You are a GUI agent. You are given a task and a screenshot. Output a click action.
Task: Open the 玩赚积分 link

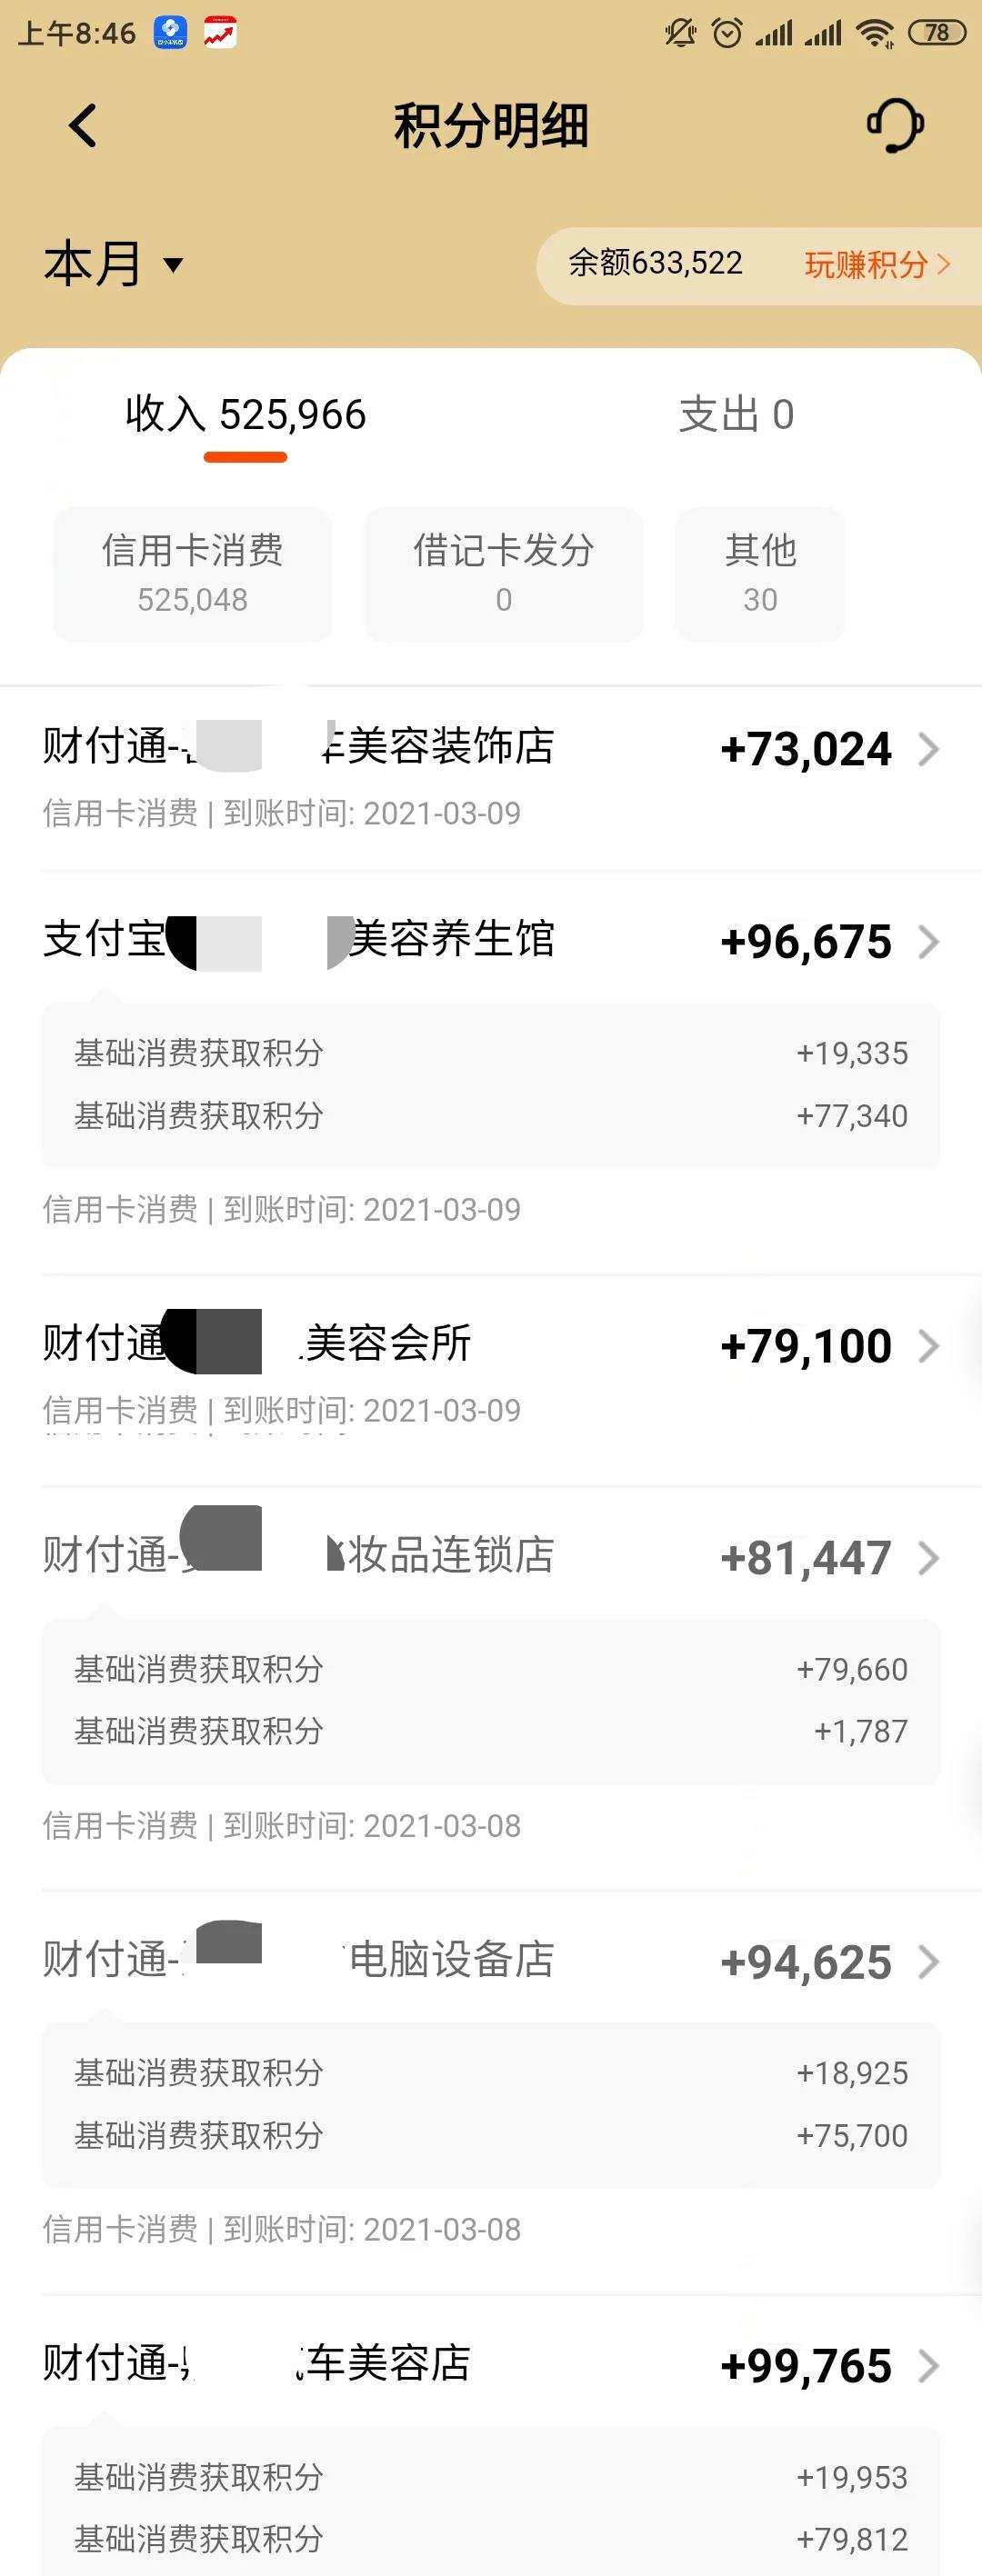pos(877,264)
